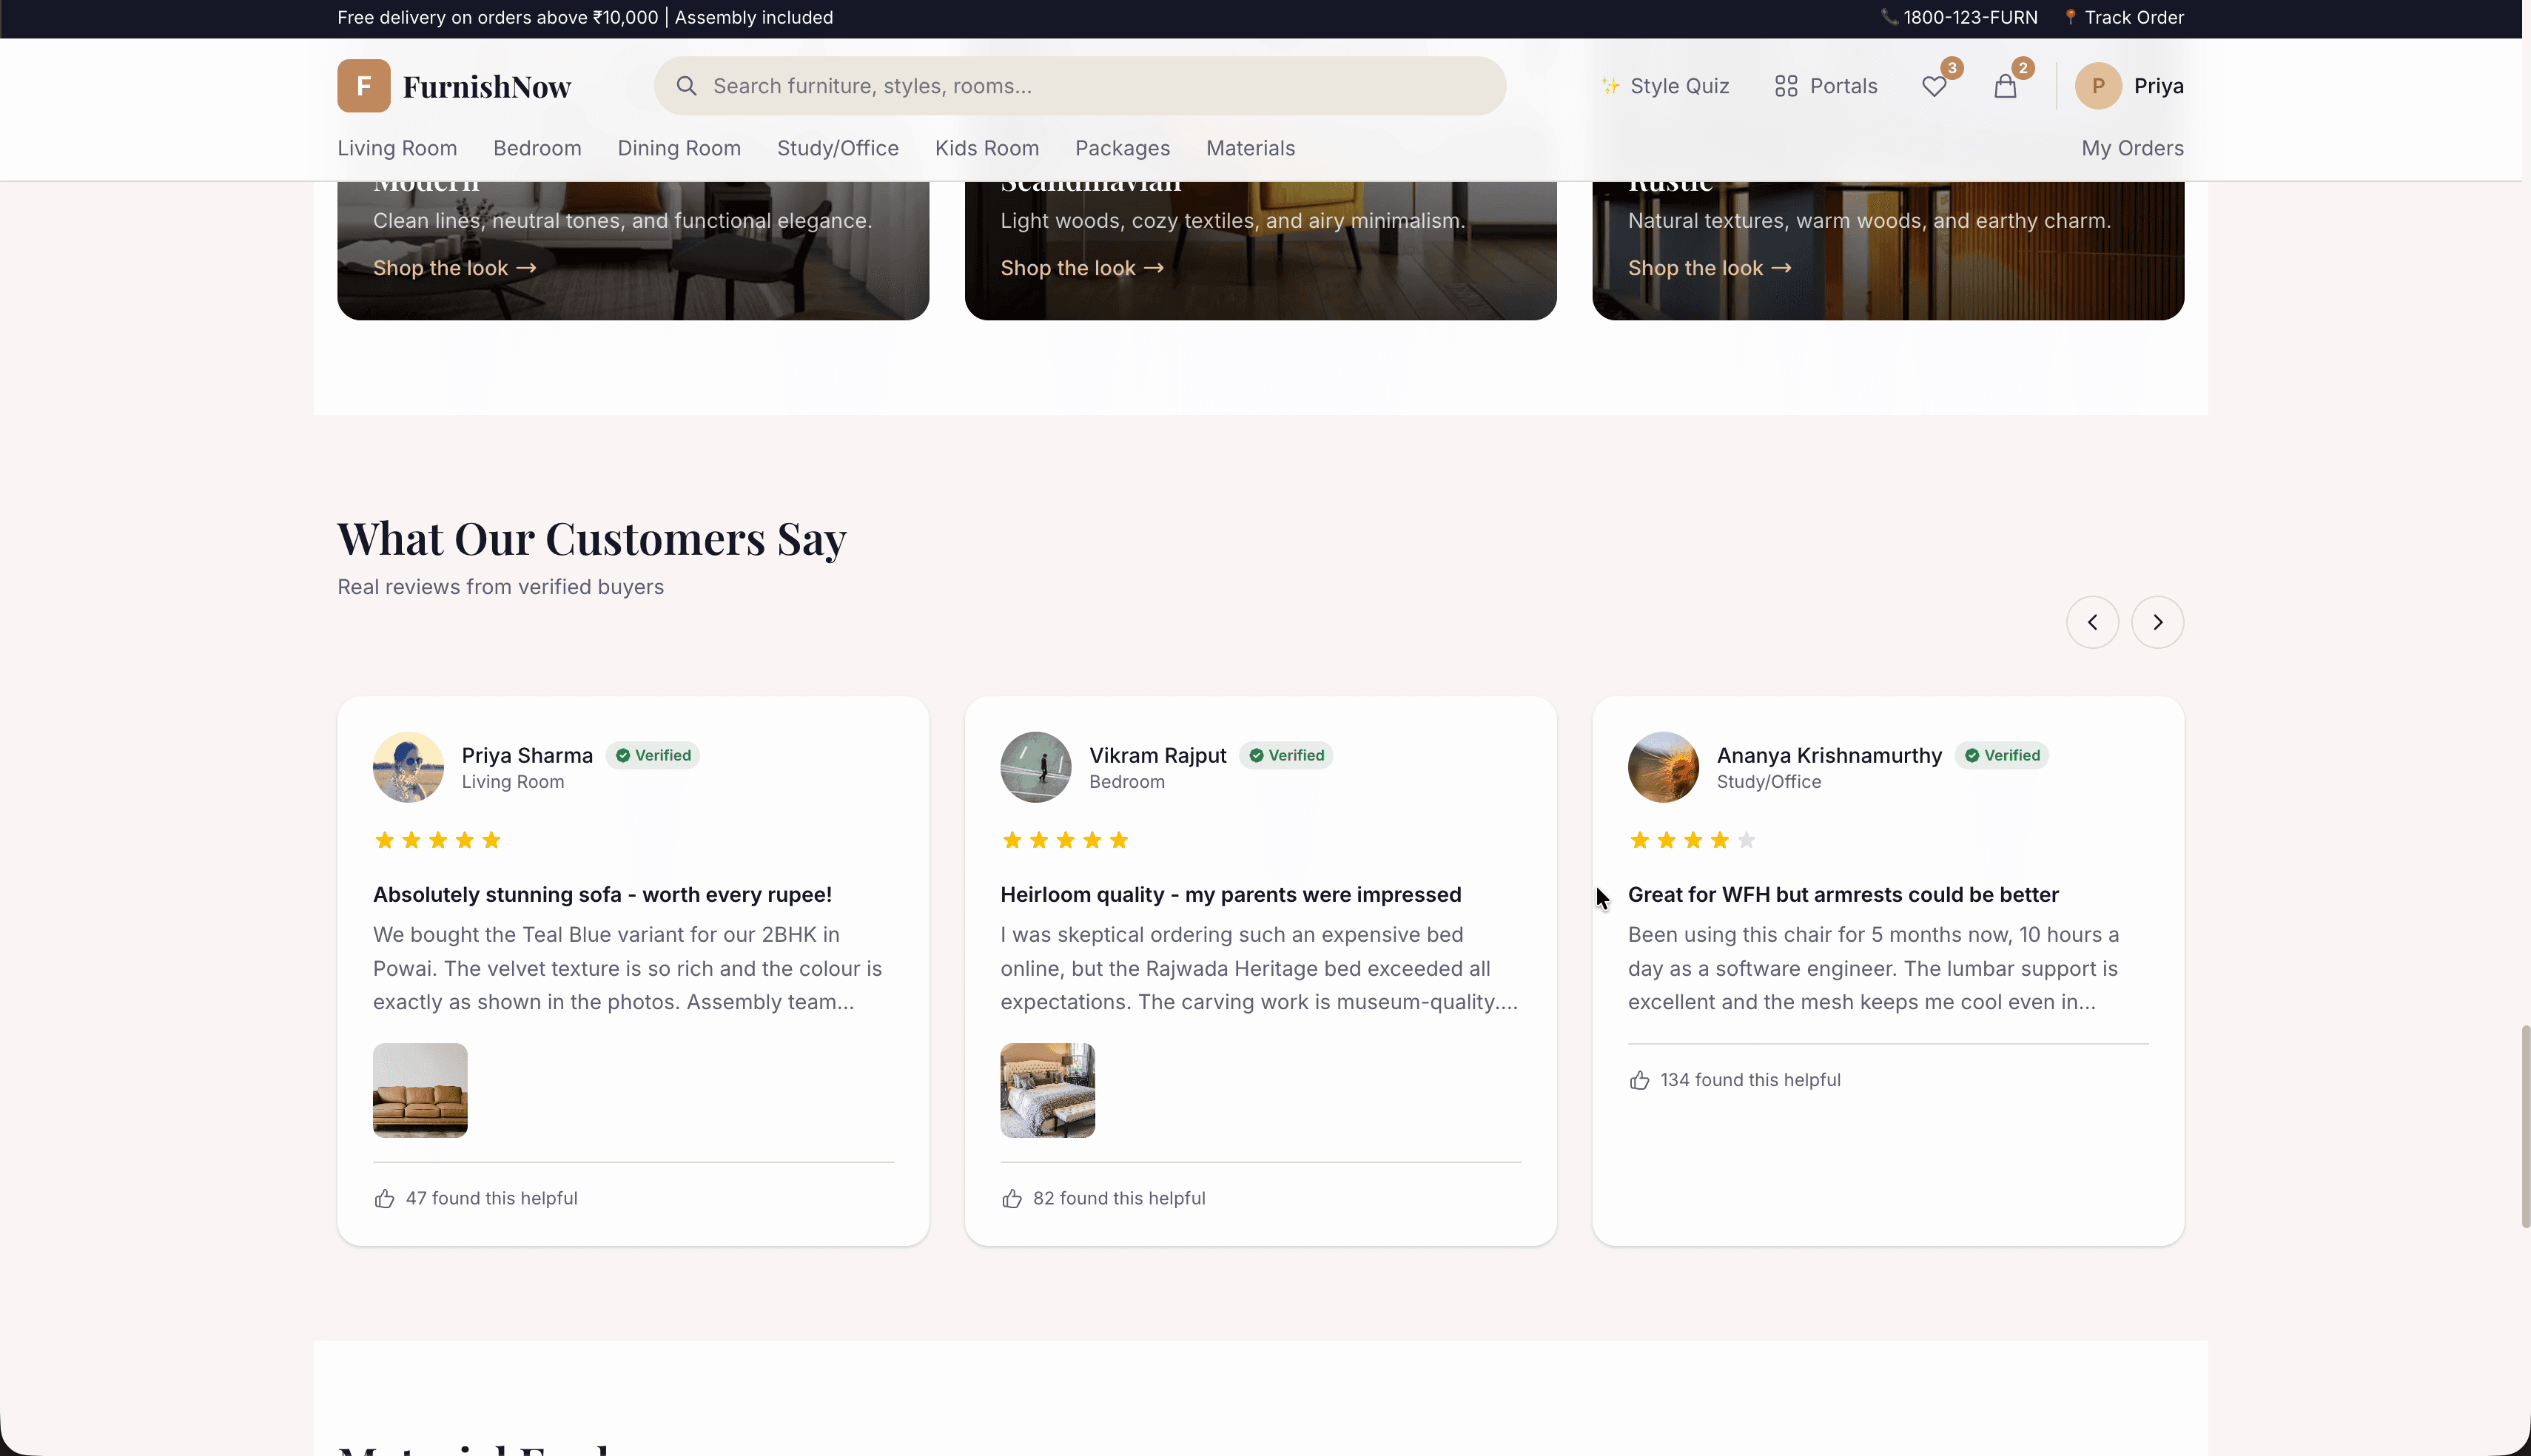
Task: Click the Track Order pin icon
Action: [x=2070, y=17]
